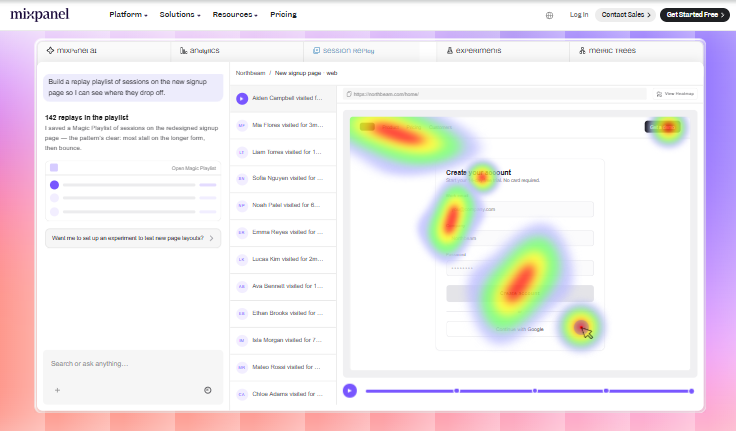Switch to the Analytics tab
736x431 pixels.
tap(237, 50)
